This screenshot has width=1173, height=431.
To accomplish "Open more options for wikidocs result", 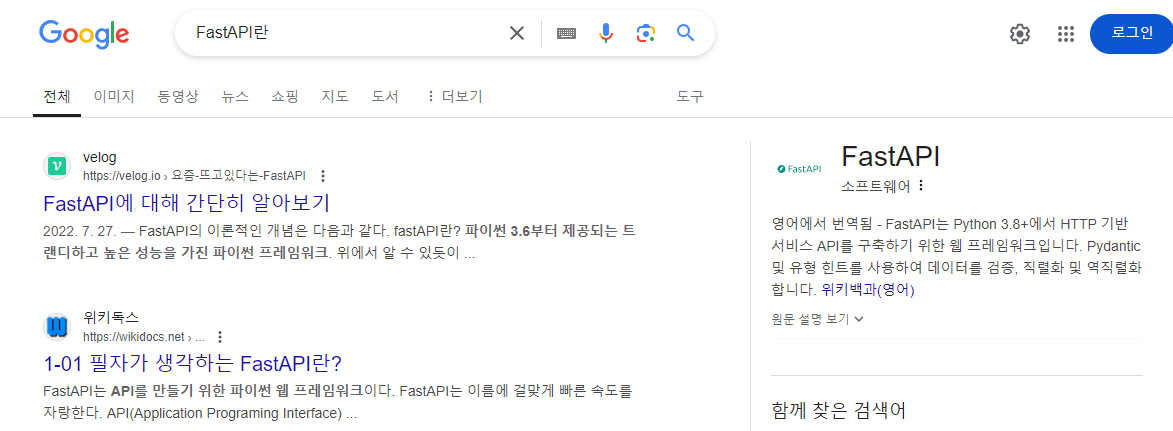I will coord(219,337).
